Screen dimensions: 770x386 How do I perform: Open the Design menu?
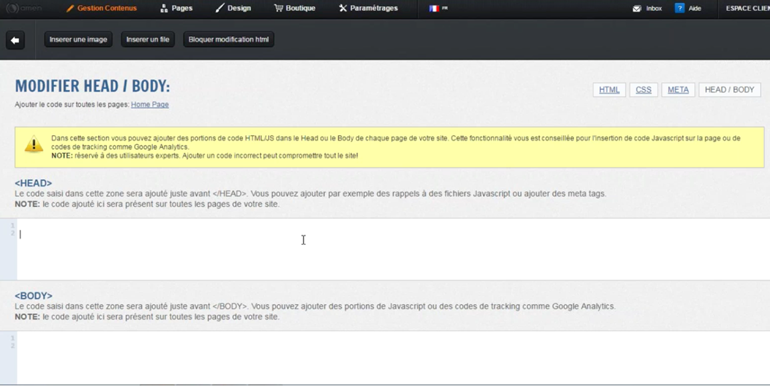233,8
